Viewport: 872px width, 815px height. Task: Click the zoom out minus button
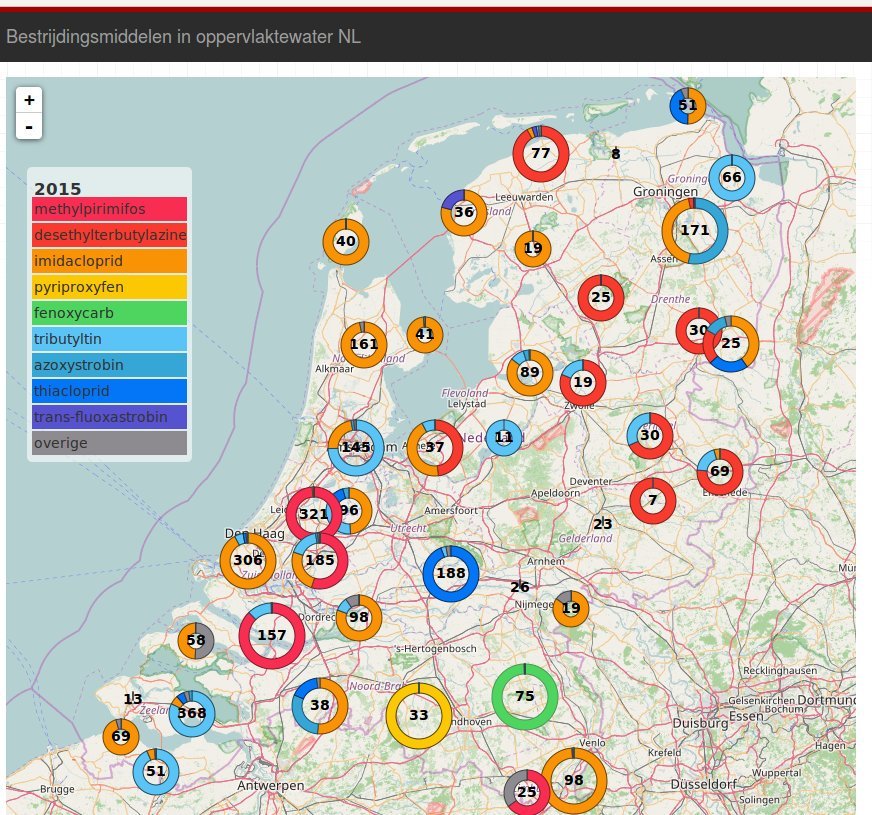tap(29, 127)
